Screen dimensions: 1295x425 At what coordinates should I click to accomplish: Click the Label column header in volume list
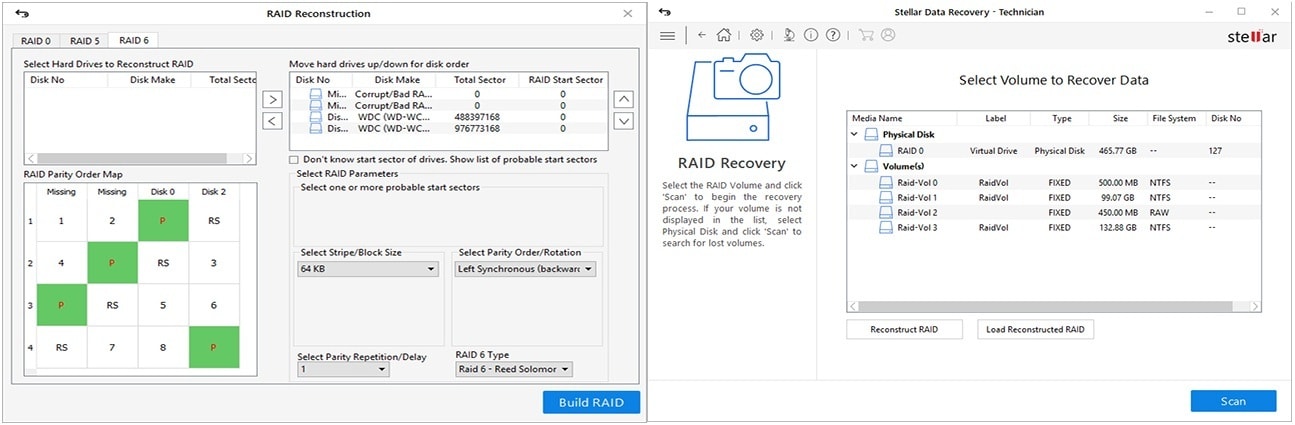[995, 118]
